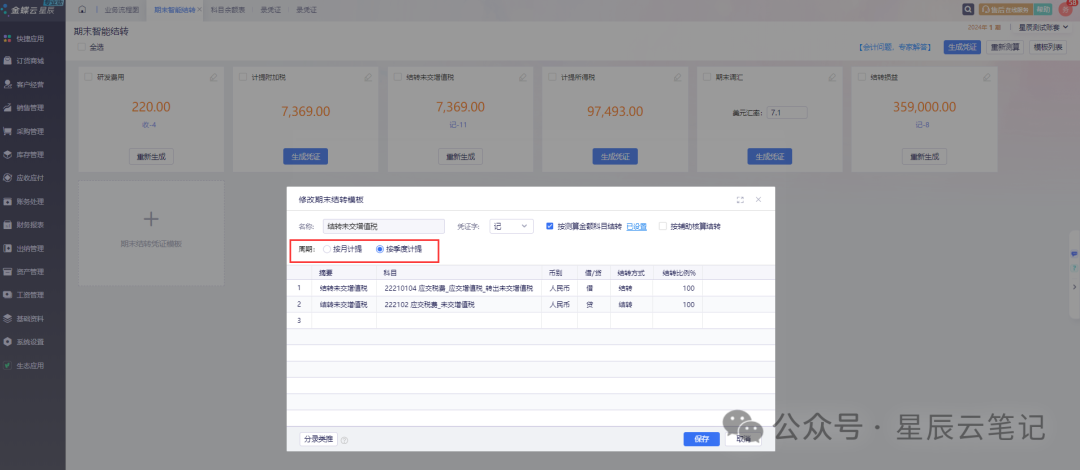Open the 星辰测试账套 account dropdown
This screenshot has width=1080, height=470.
coord(1044,27)
